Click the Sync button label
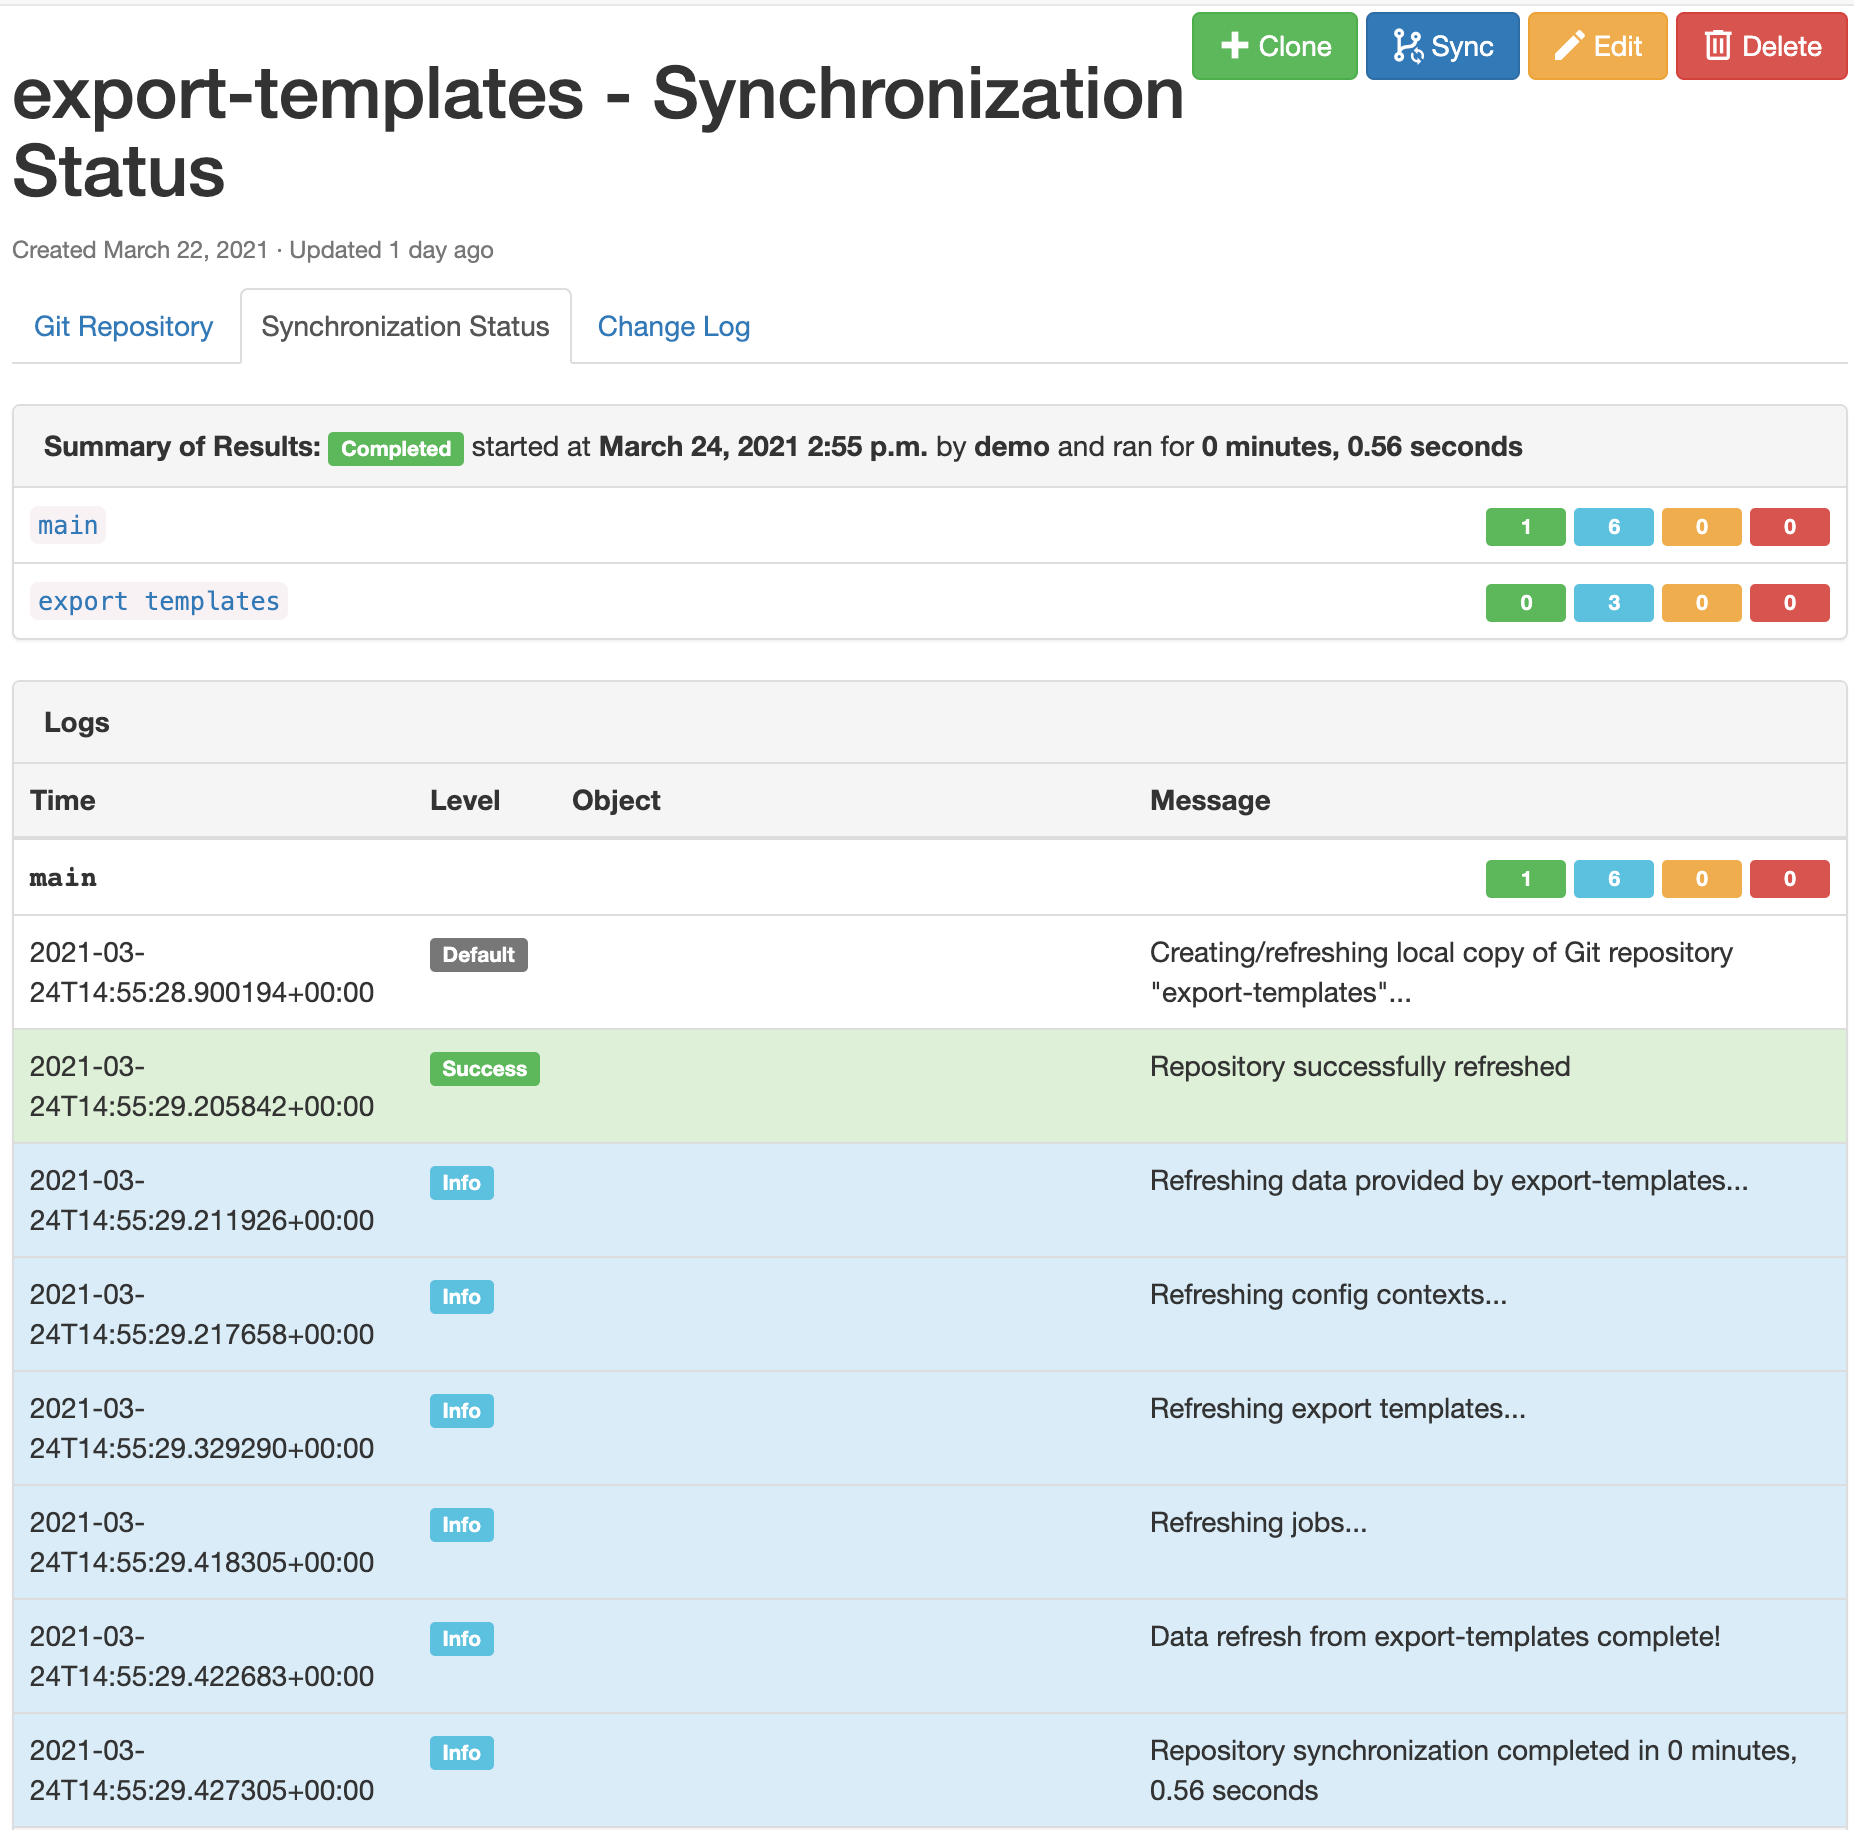1854x1830 pixels. click(1462, 46)
